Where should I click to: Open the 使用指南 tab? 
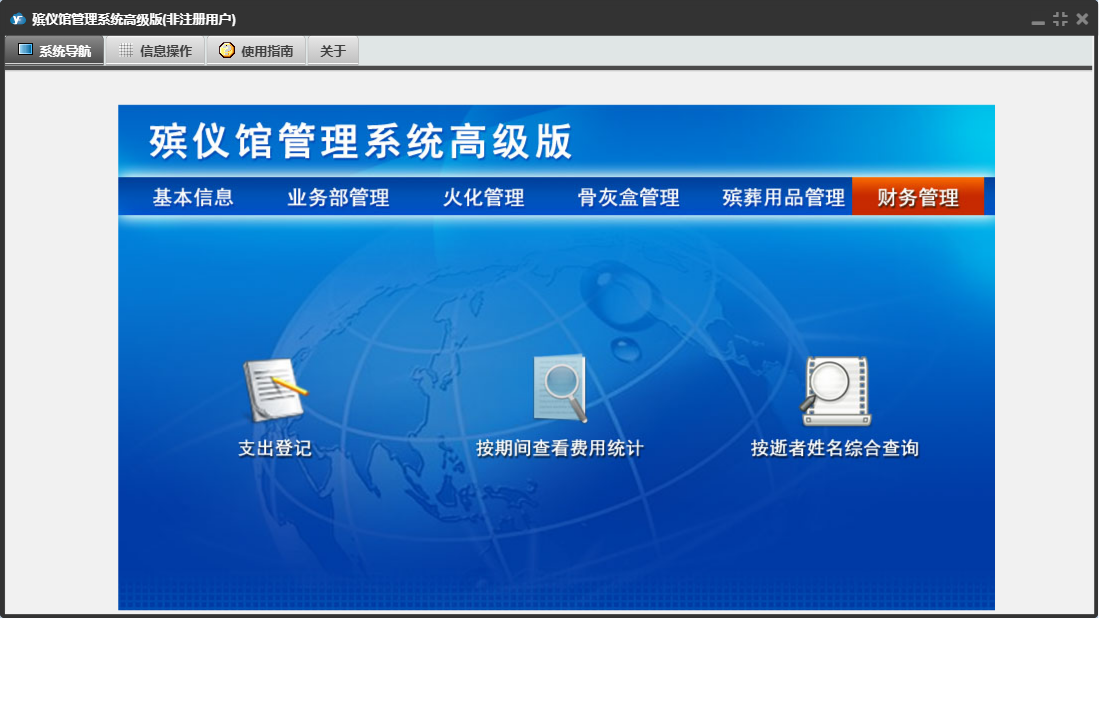[x=257, y=50]
